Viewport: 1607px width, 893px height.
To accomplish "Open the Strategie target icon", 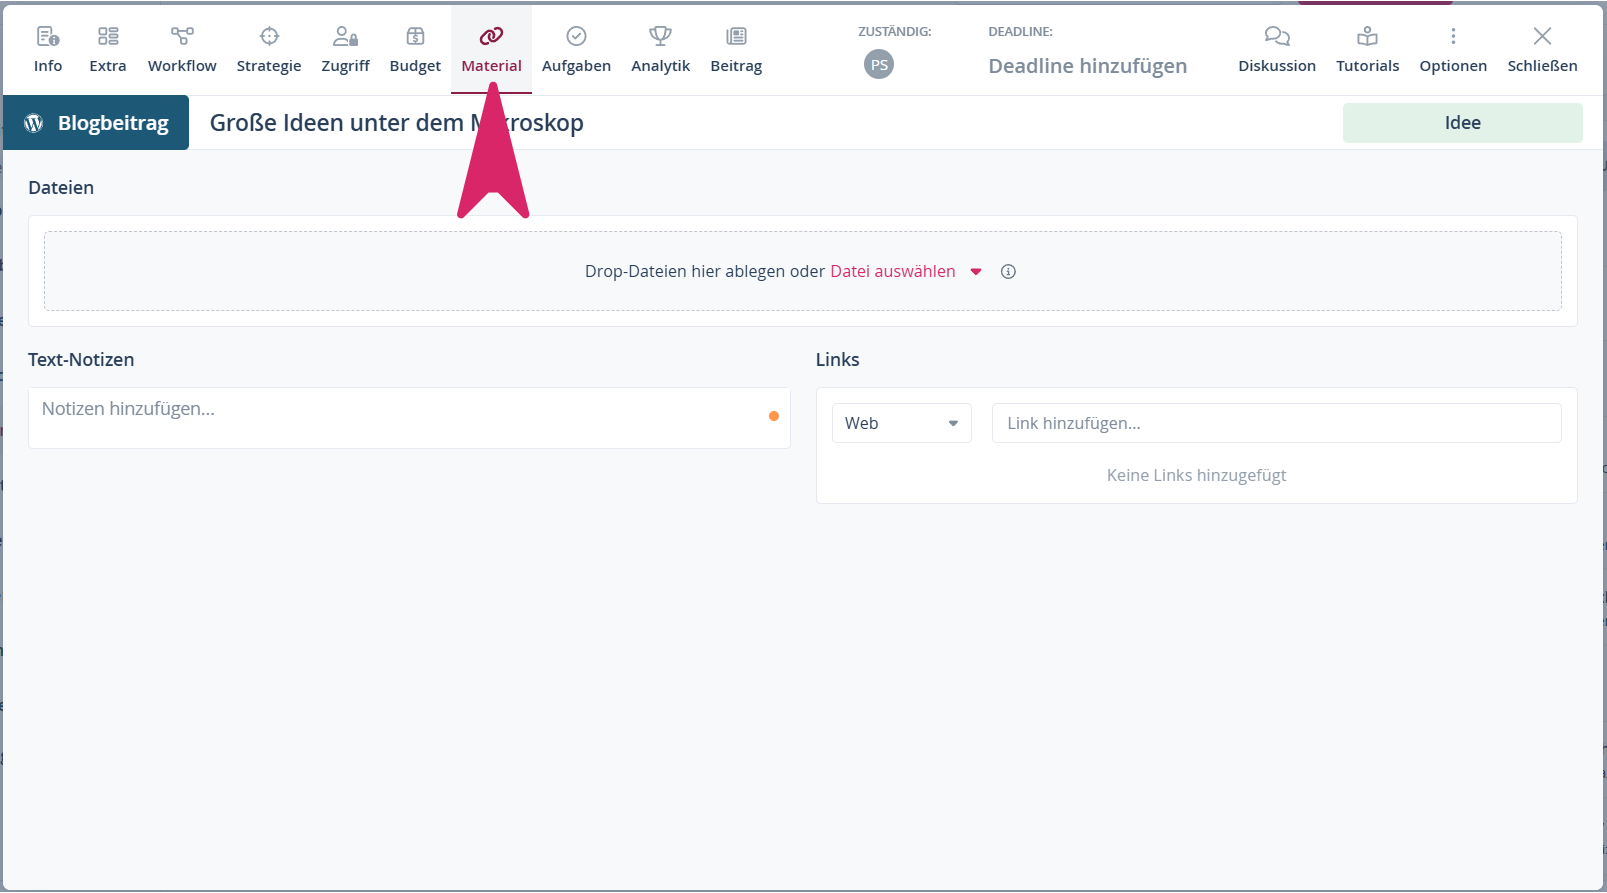I will click(269, 37).
